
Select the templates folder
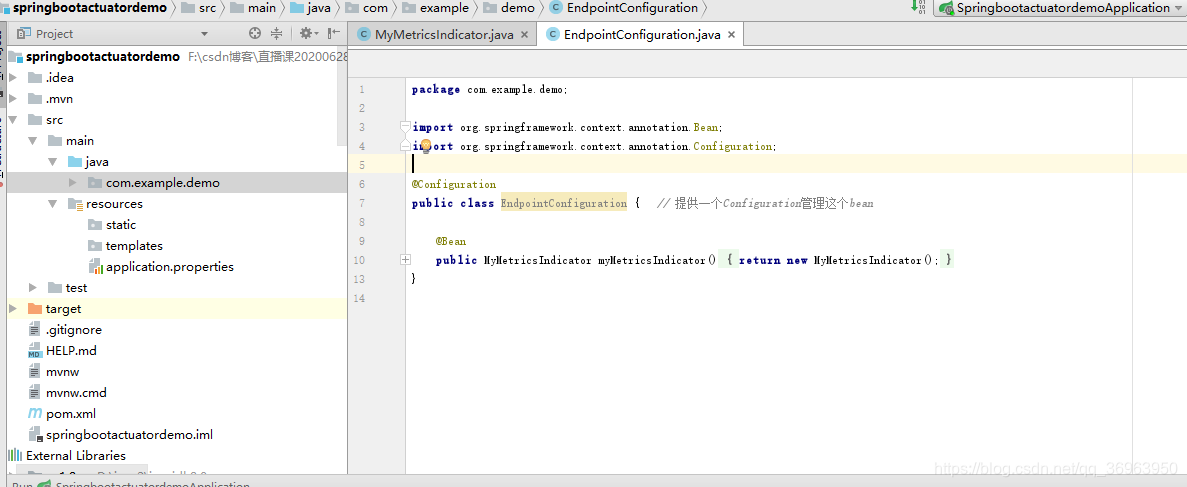(134, 245)
